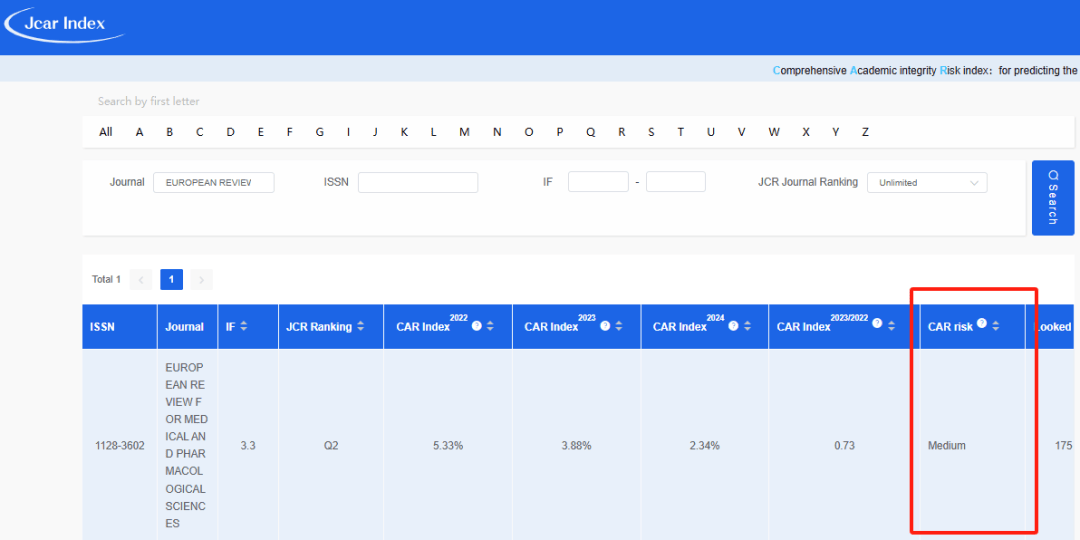
Task: Click the help icon beside CAR Index 2024
Action: (x=733, y=326)
